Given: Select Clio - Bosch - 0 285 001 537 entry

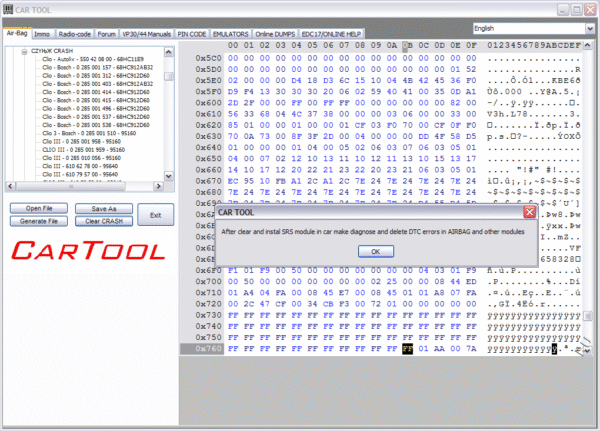Looking at the screenshot, I should (96, 117).
